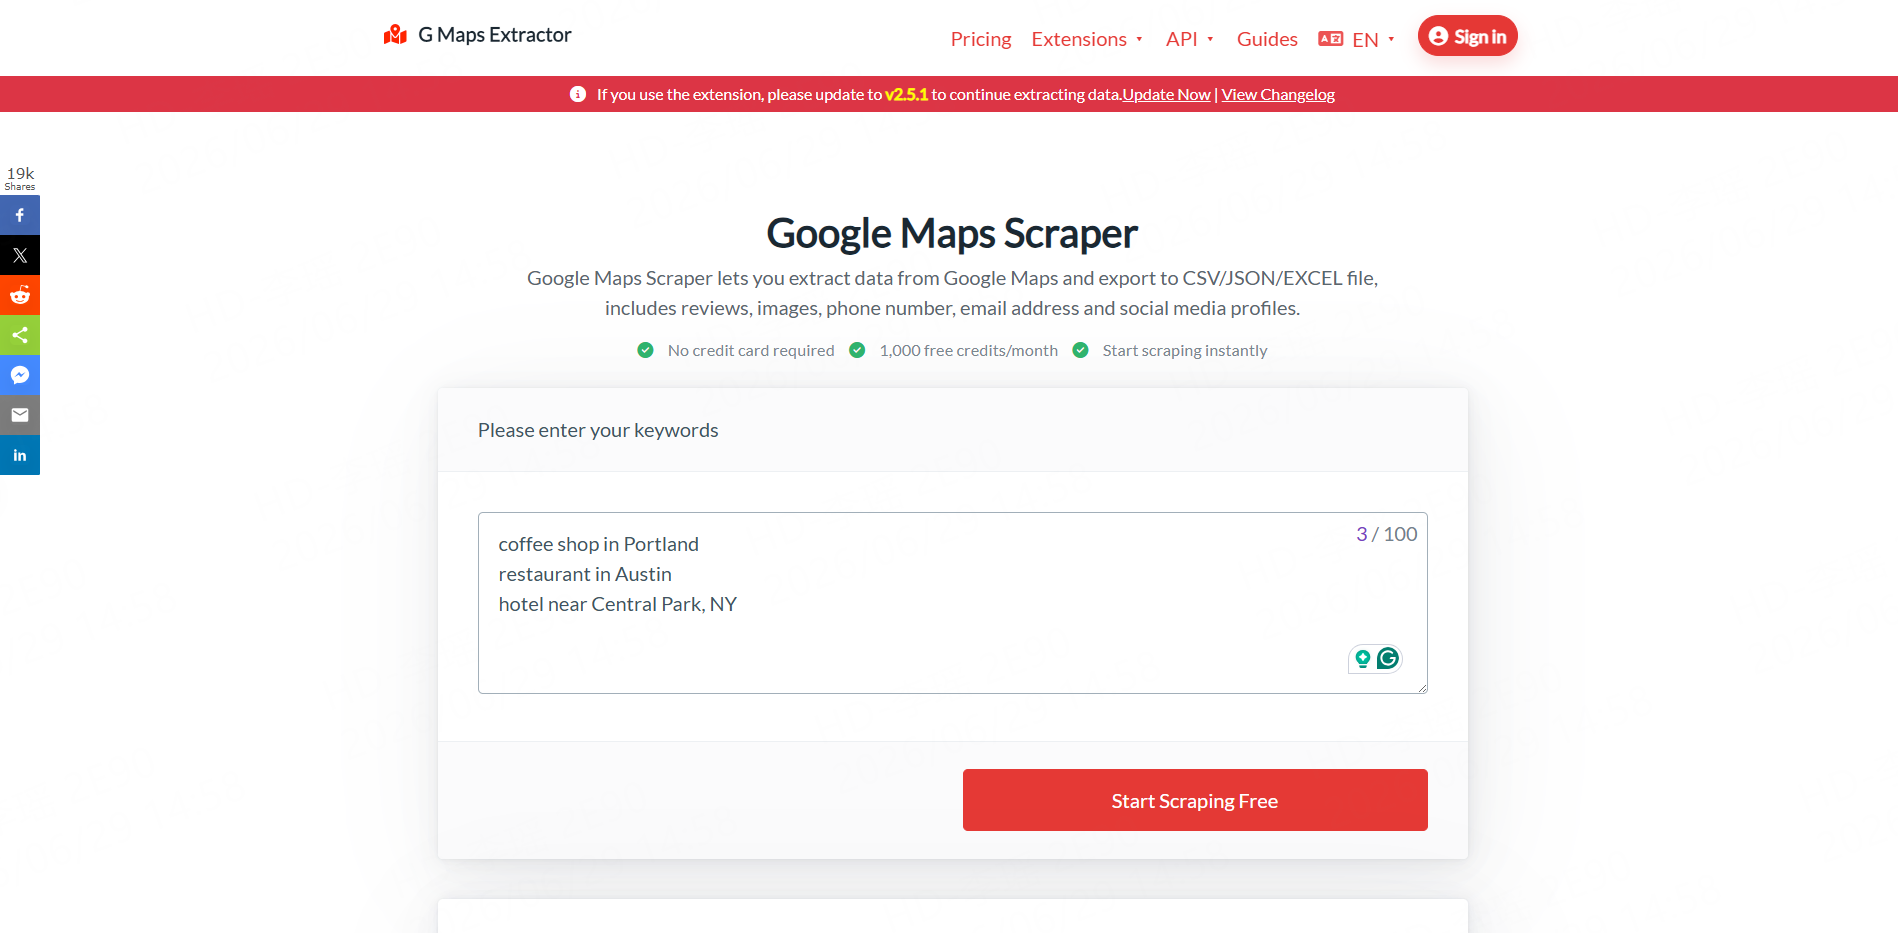Image resolution: width=1898 pixels, height=933 pixels.
Task: Click the user icon in Sign in button
Action: (x=1438, y=36)
